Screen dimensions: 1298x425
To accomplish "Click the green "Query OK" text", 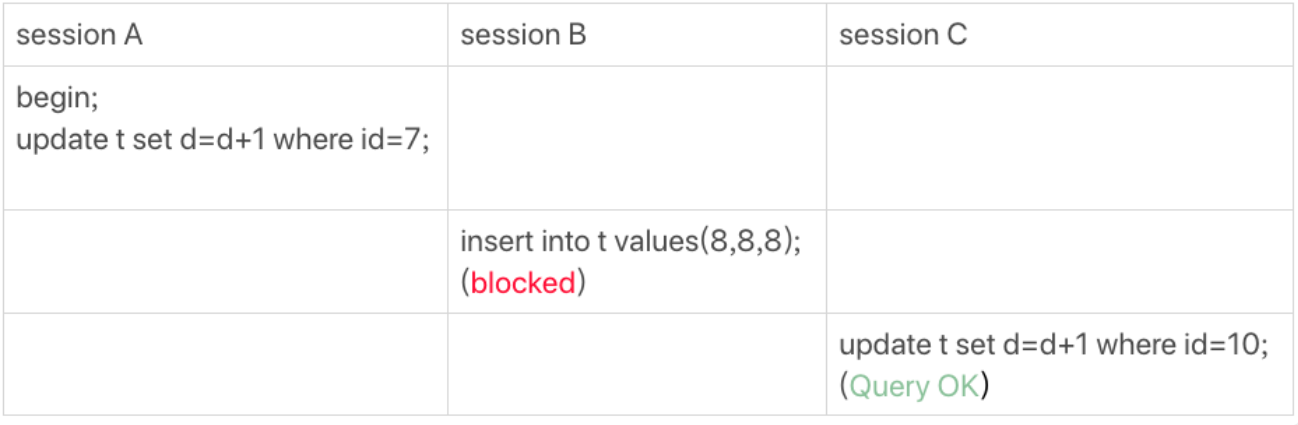I will pyautogui.click(x=913, y=386).
